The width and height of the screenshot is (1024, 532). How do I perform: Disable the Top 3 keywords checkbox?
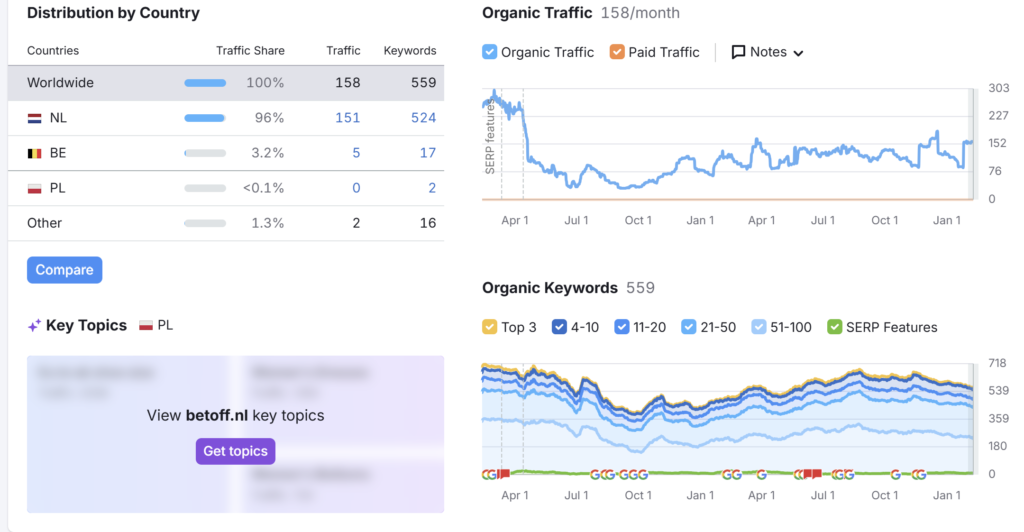(490, 327)
